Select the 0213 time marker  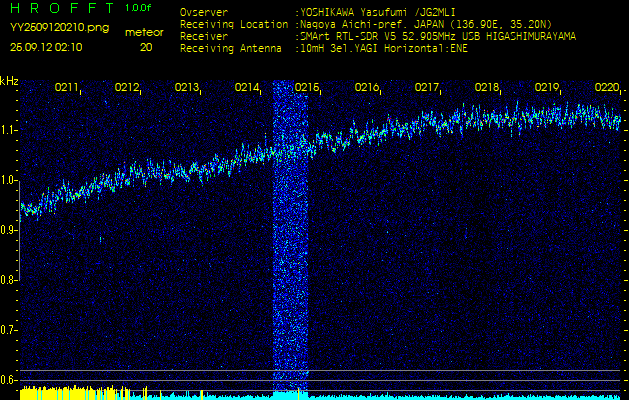(x=187, y=88)
